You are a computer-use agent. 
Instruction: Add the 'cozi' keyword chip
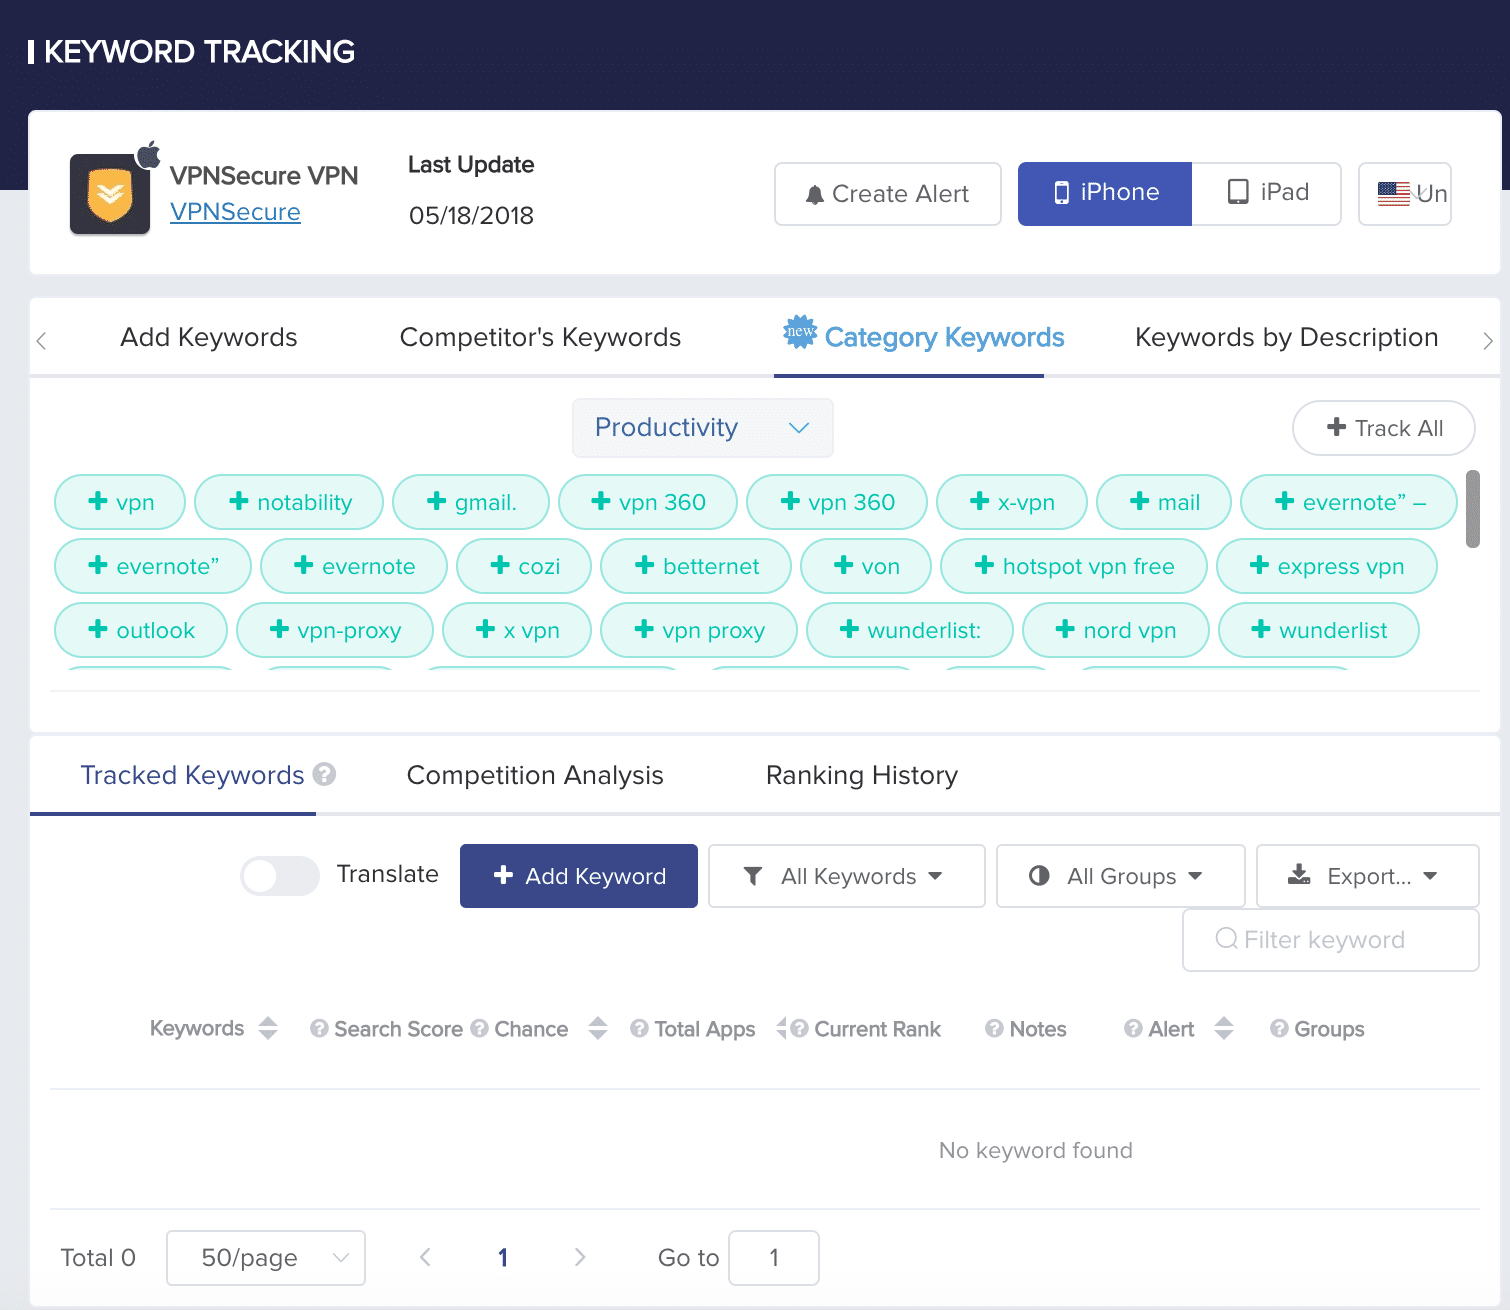point(524,566)
